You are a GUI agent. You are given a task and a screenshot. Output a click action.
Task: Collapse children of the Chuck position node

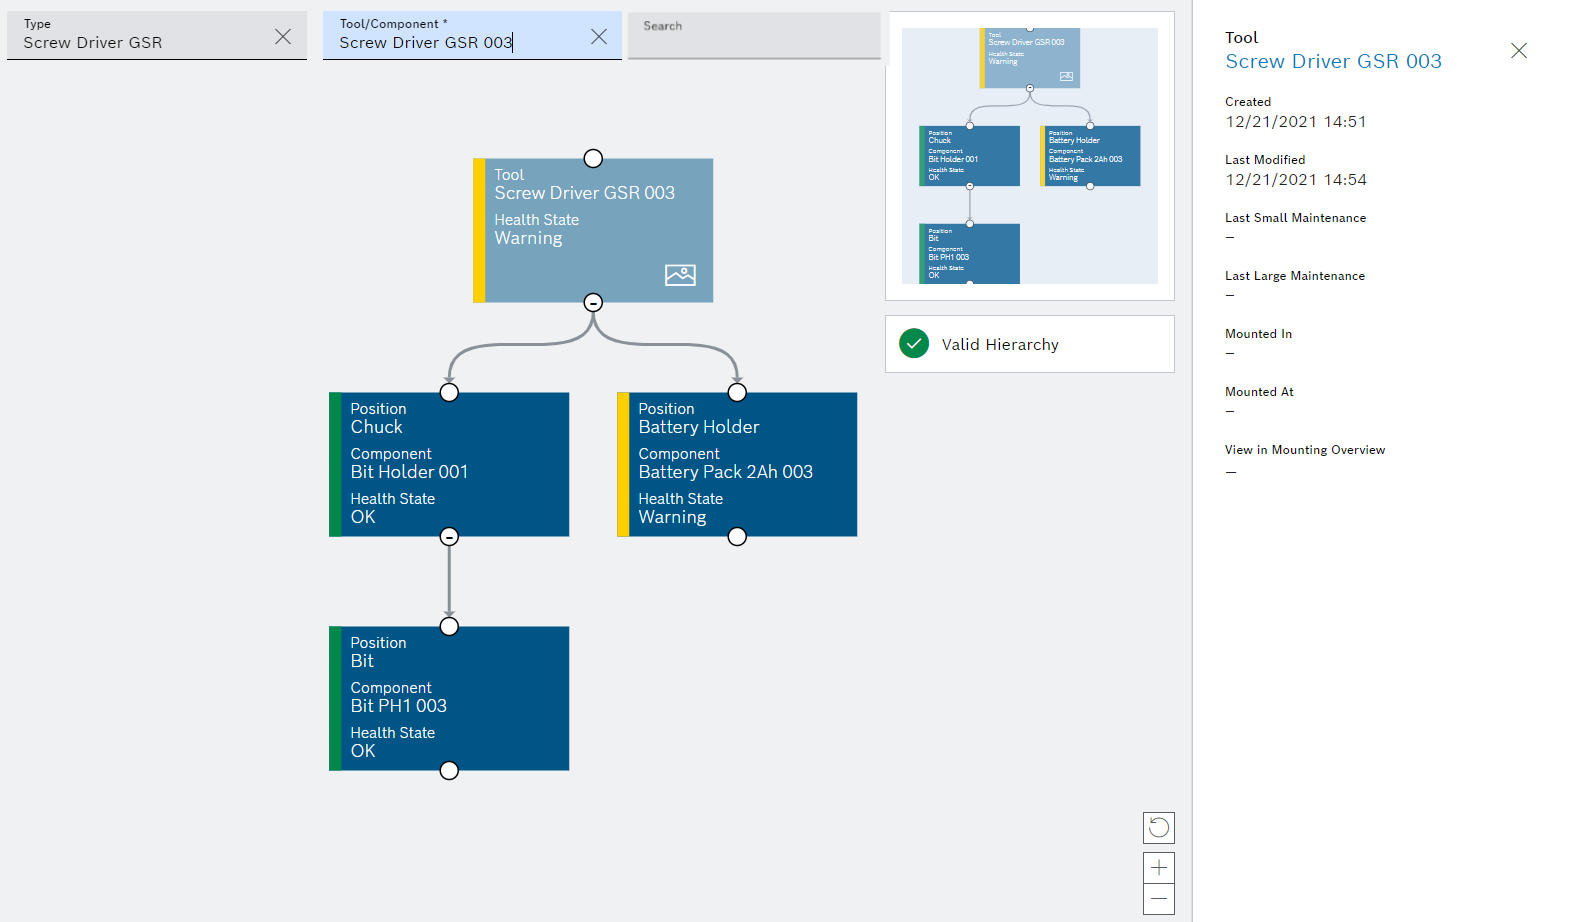point(449,537)
